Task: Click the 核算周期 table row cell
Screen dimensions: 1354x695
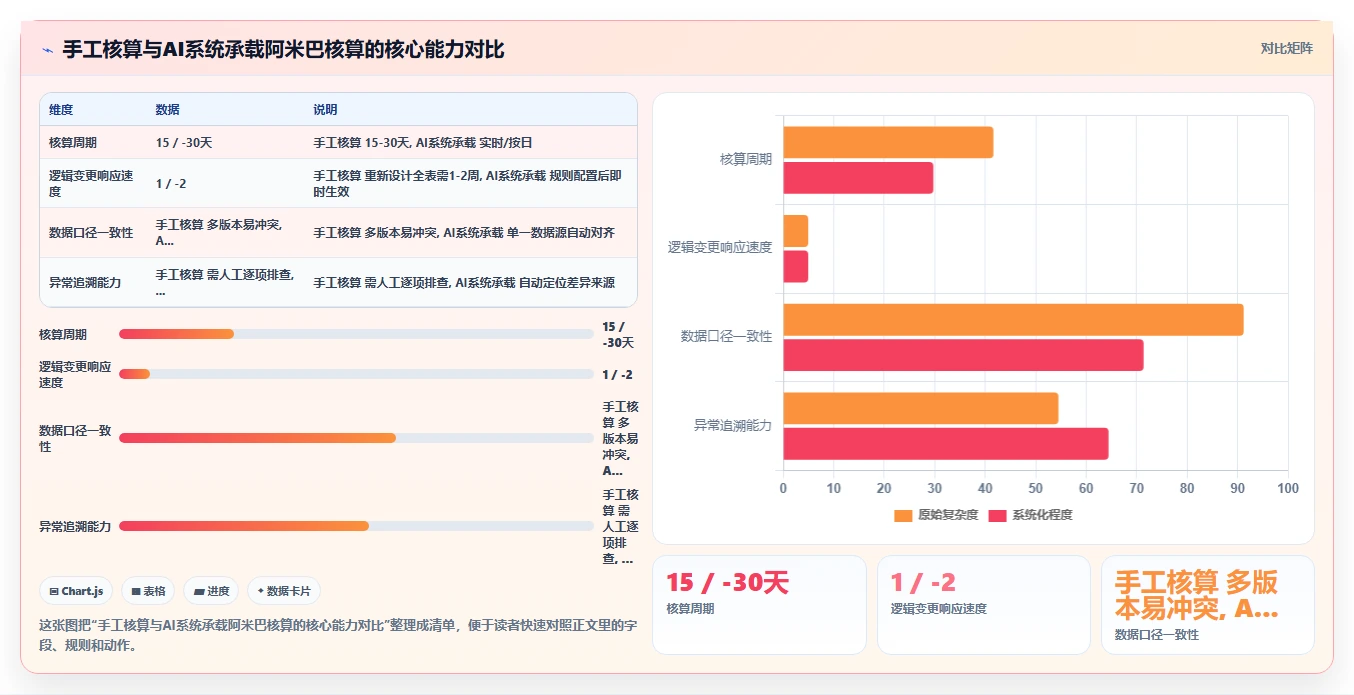Action: 73,143
